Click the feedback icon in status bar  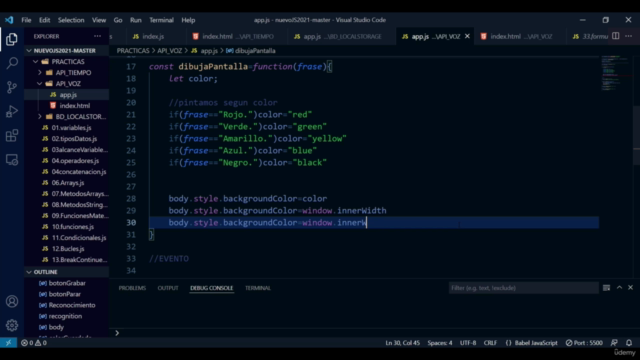tap(614, 343)
